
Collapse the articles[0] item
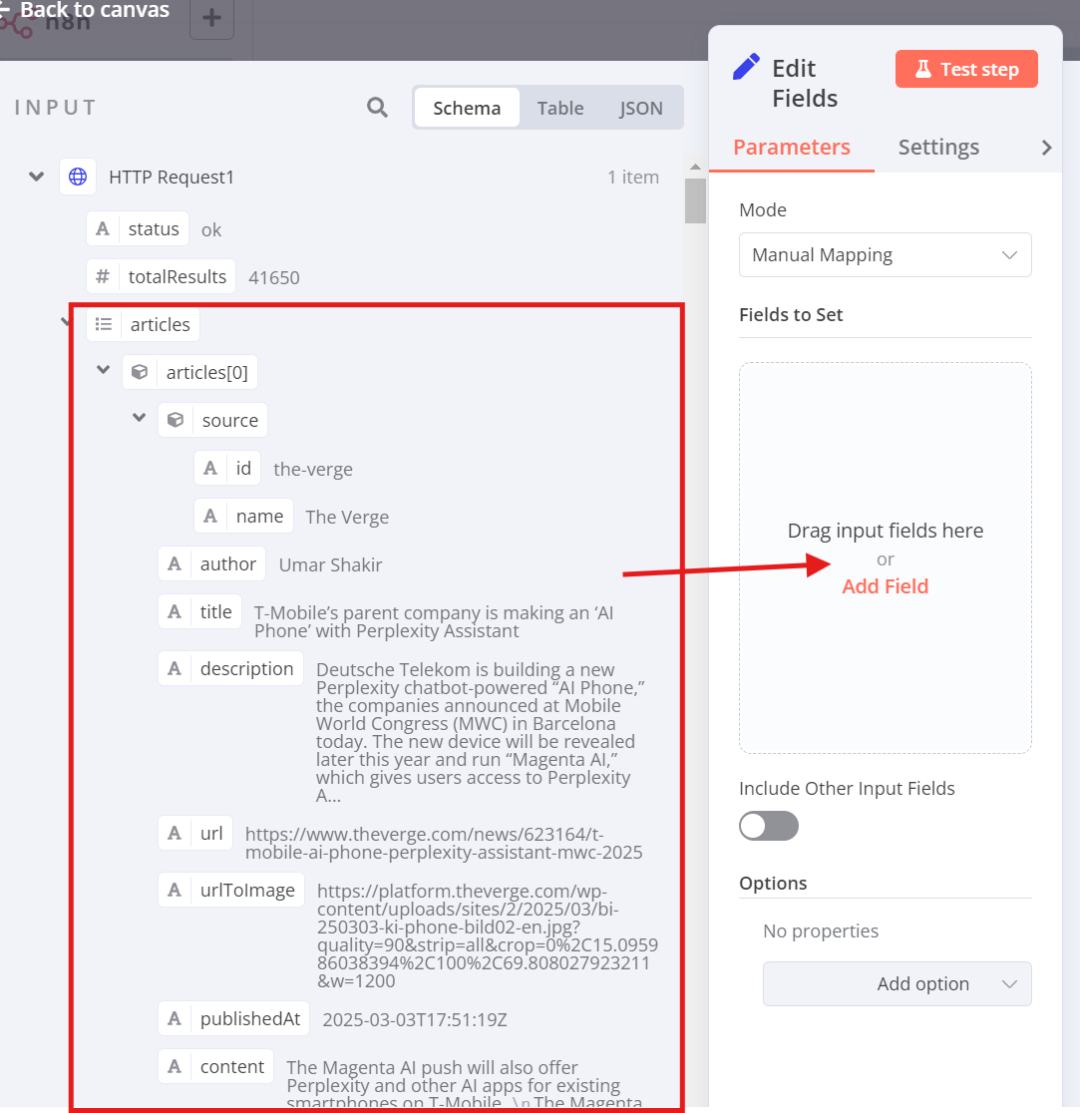point(104,370)
